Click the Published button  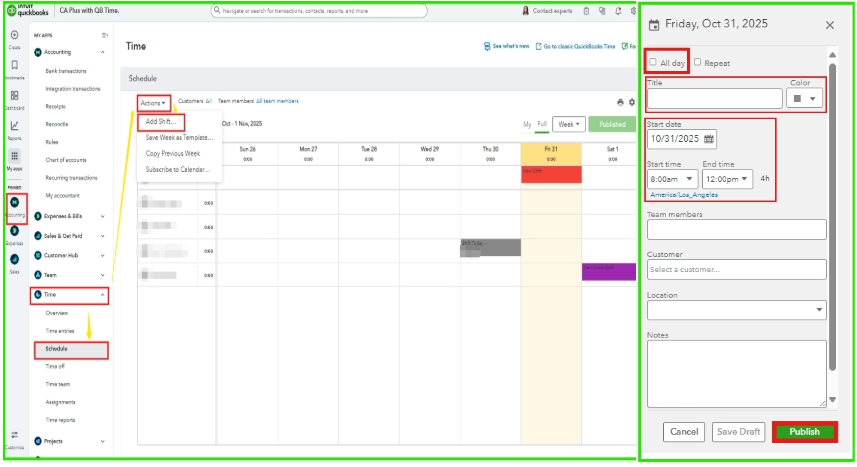pos(612,125)
